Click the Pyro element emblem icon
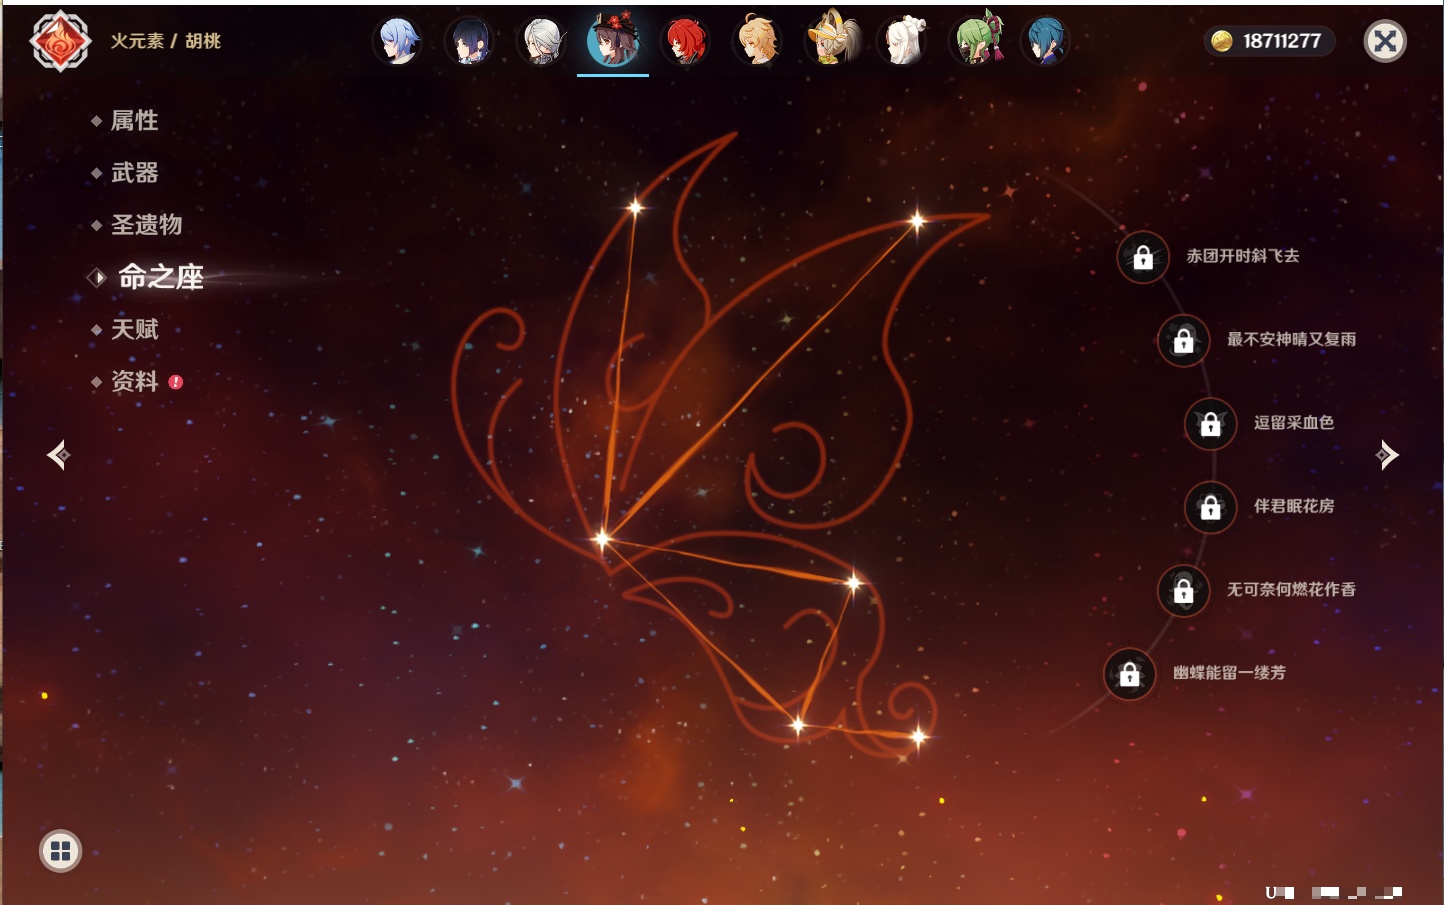Screen dimensions: 1444x905 click(60, 41)
